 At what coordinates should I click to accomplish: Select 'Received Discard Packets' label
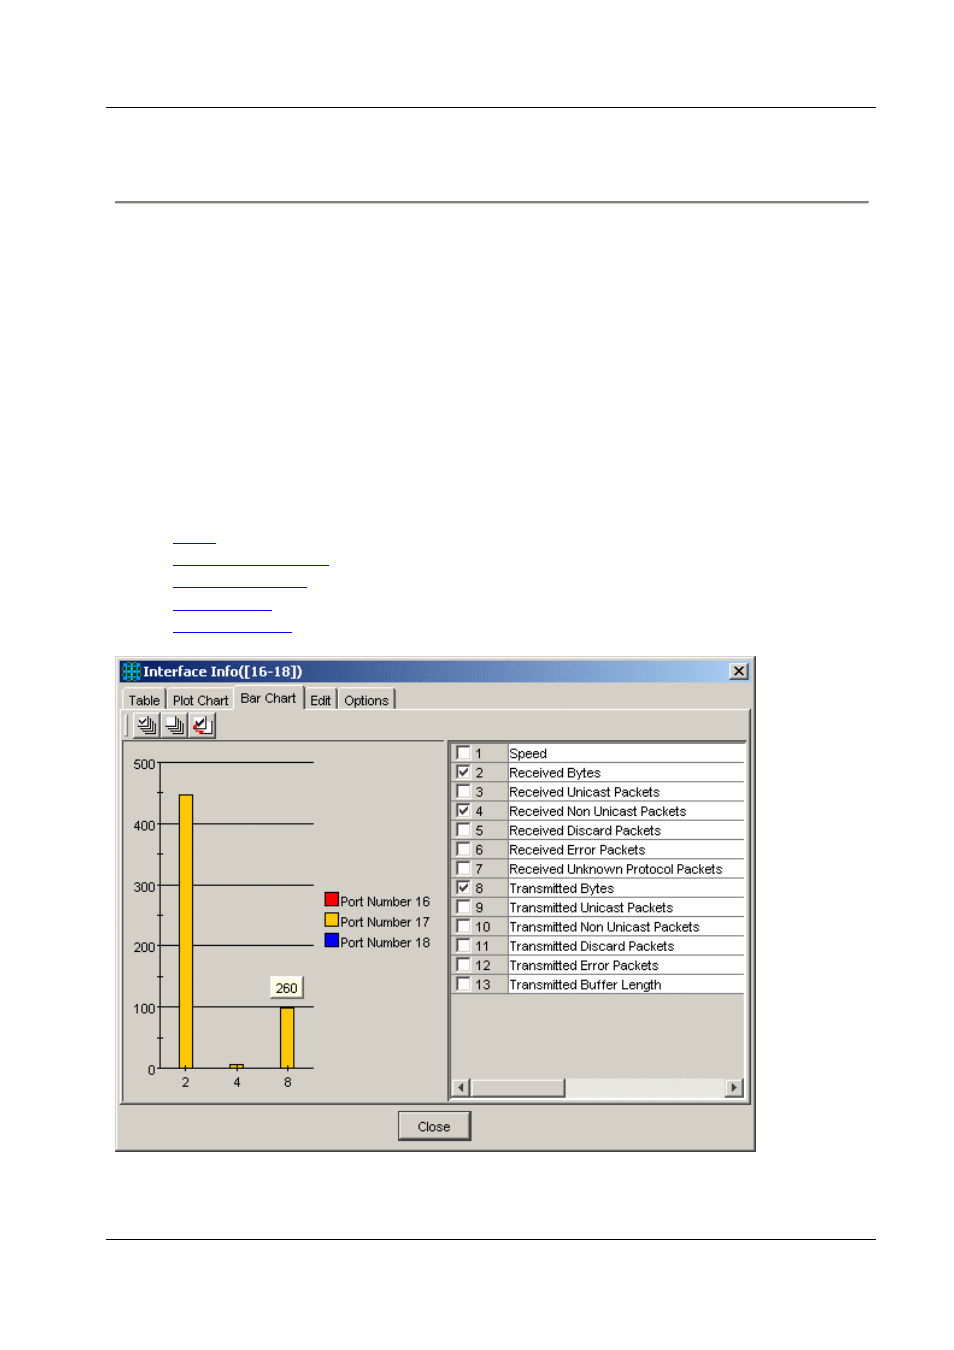pos(585,831)
